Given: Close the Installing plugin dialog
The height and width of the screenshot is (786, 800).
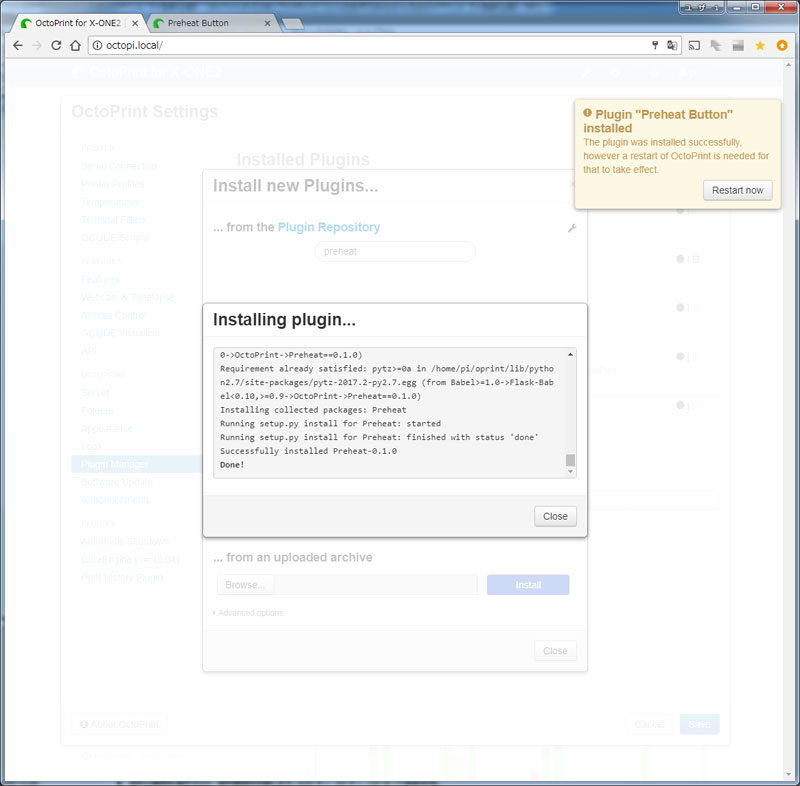Looking at the screenshot, I should 555,516.
